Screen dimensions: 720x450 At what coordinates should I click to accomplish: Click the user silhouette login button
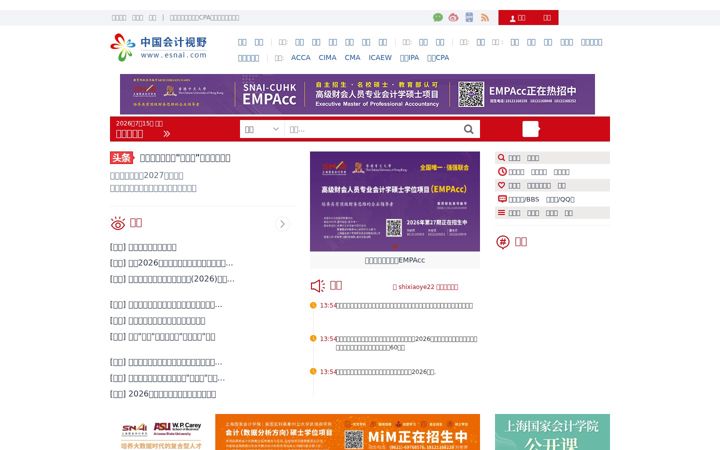click(518, 18)
